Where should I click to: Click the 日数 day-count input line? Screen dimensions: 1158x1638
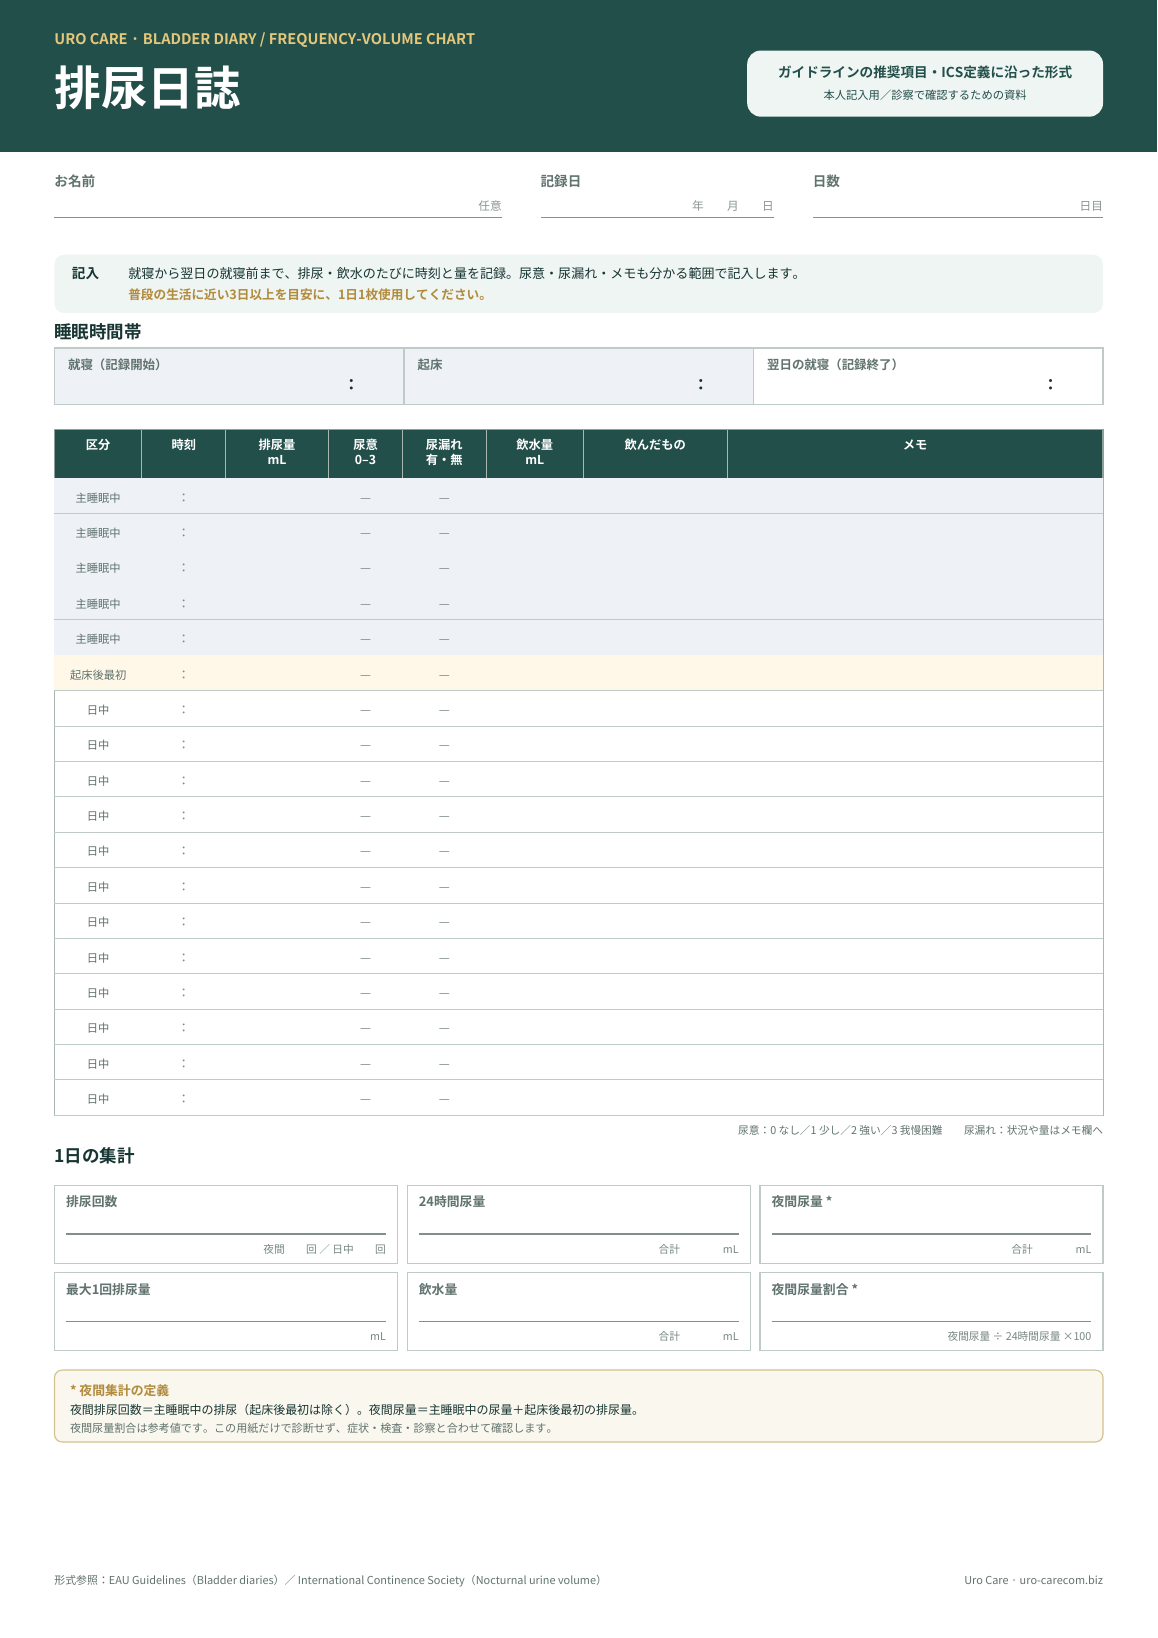958,206
